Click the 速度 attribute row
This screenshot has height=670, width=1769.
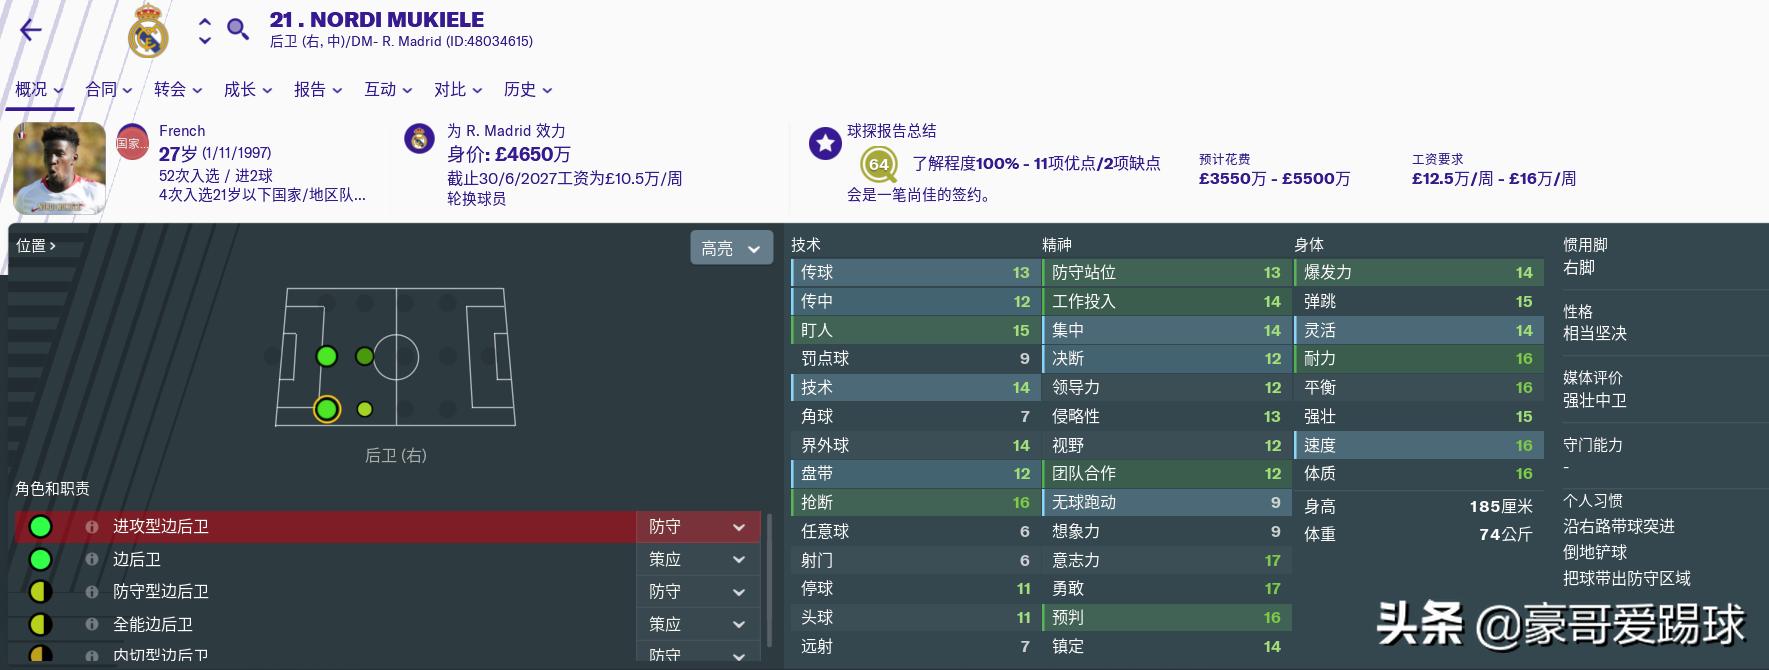[1417, 445]
